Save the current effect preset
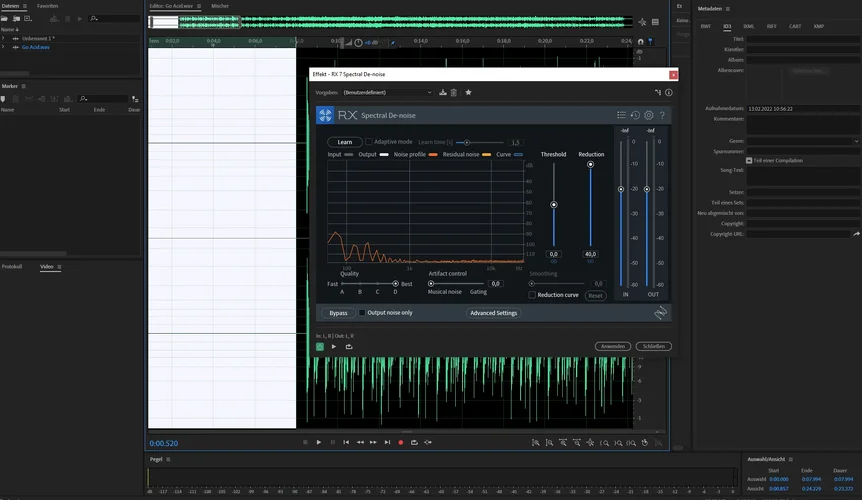Screen dimensions: 862x500 442,92
